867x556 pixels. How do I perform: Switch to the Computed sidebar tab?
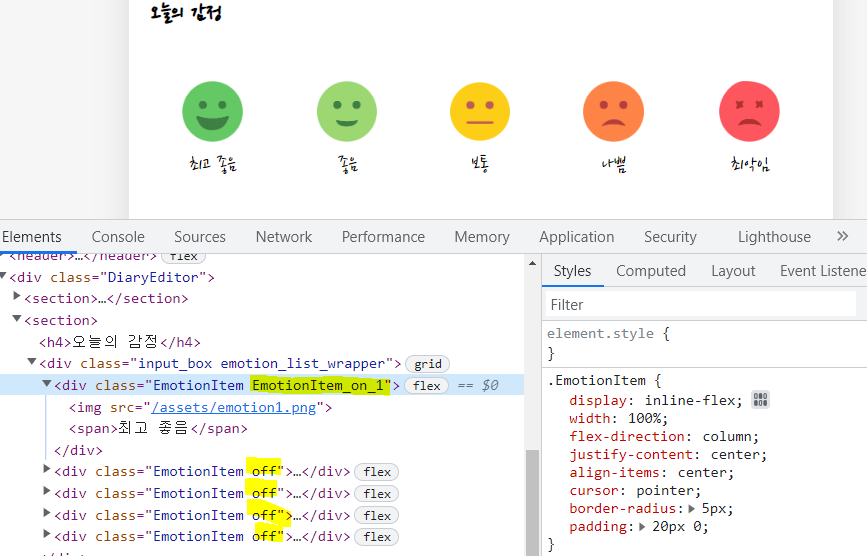pos(651,271)
